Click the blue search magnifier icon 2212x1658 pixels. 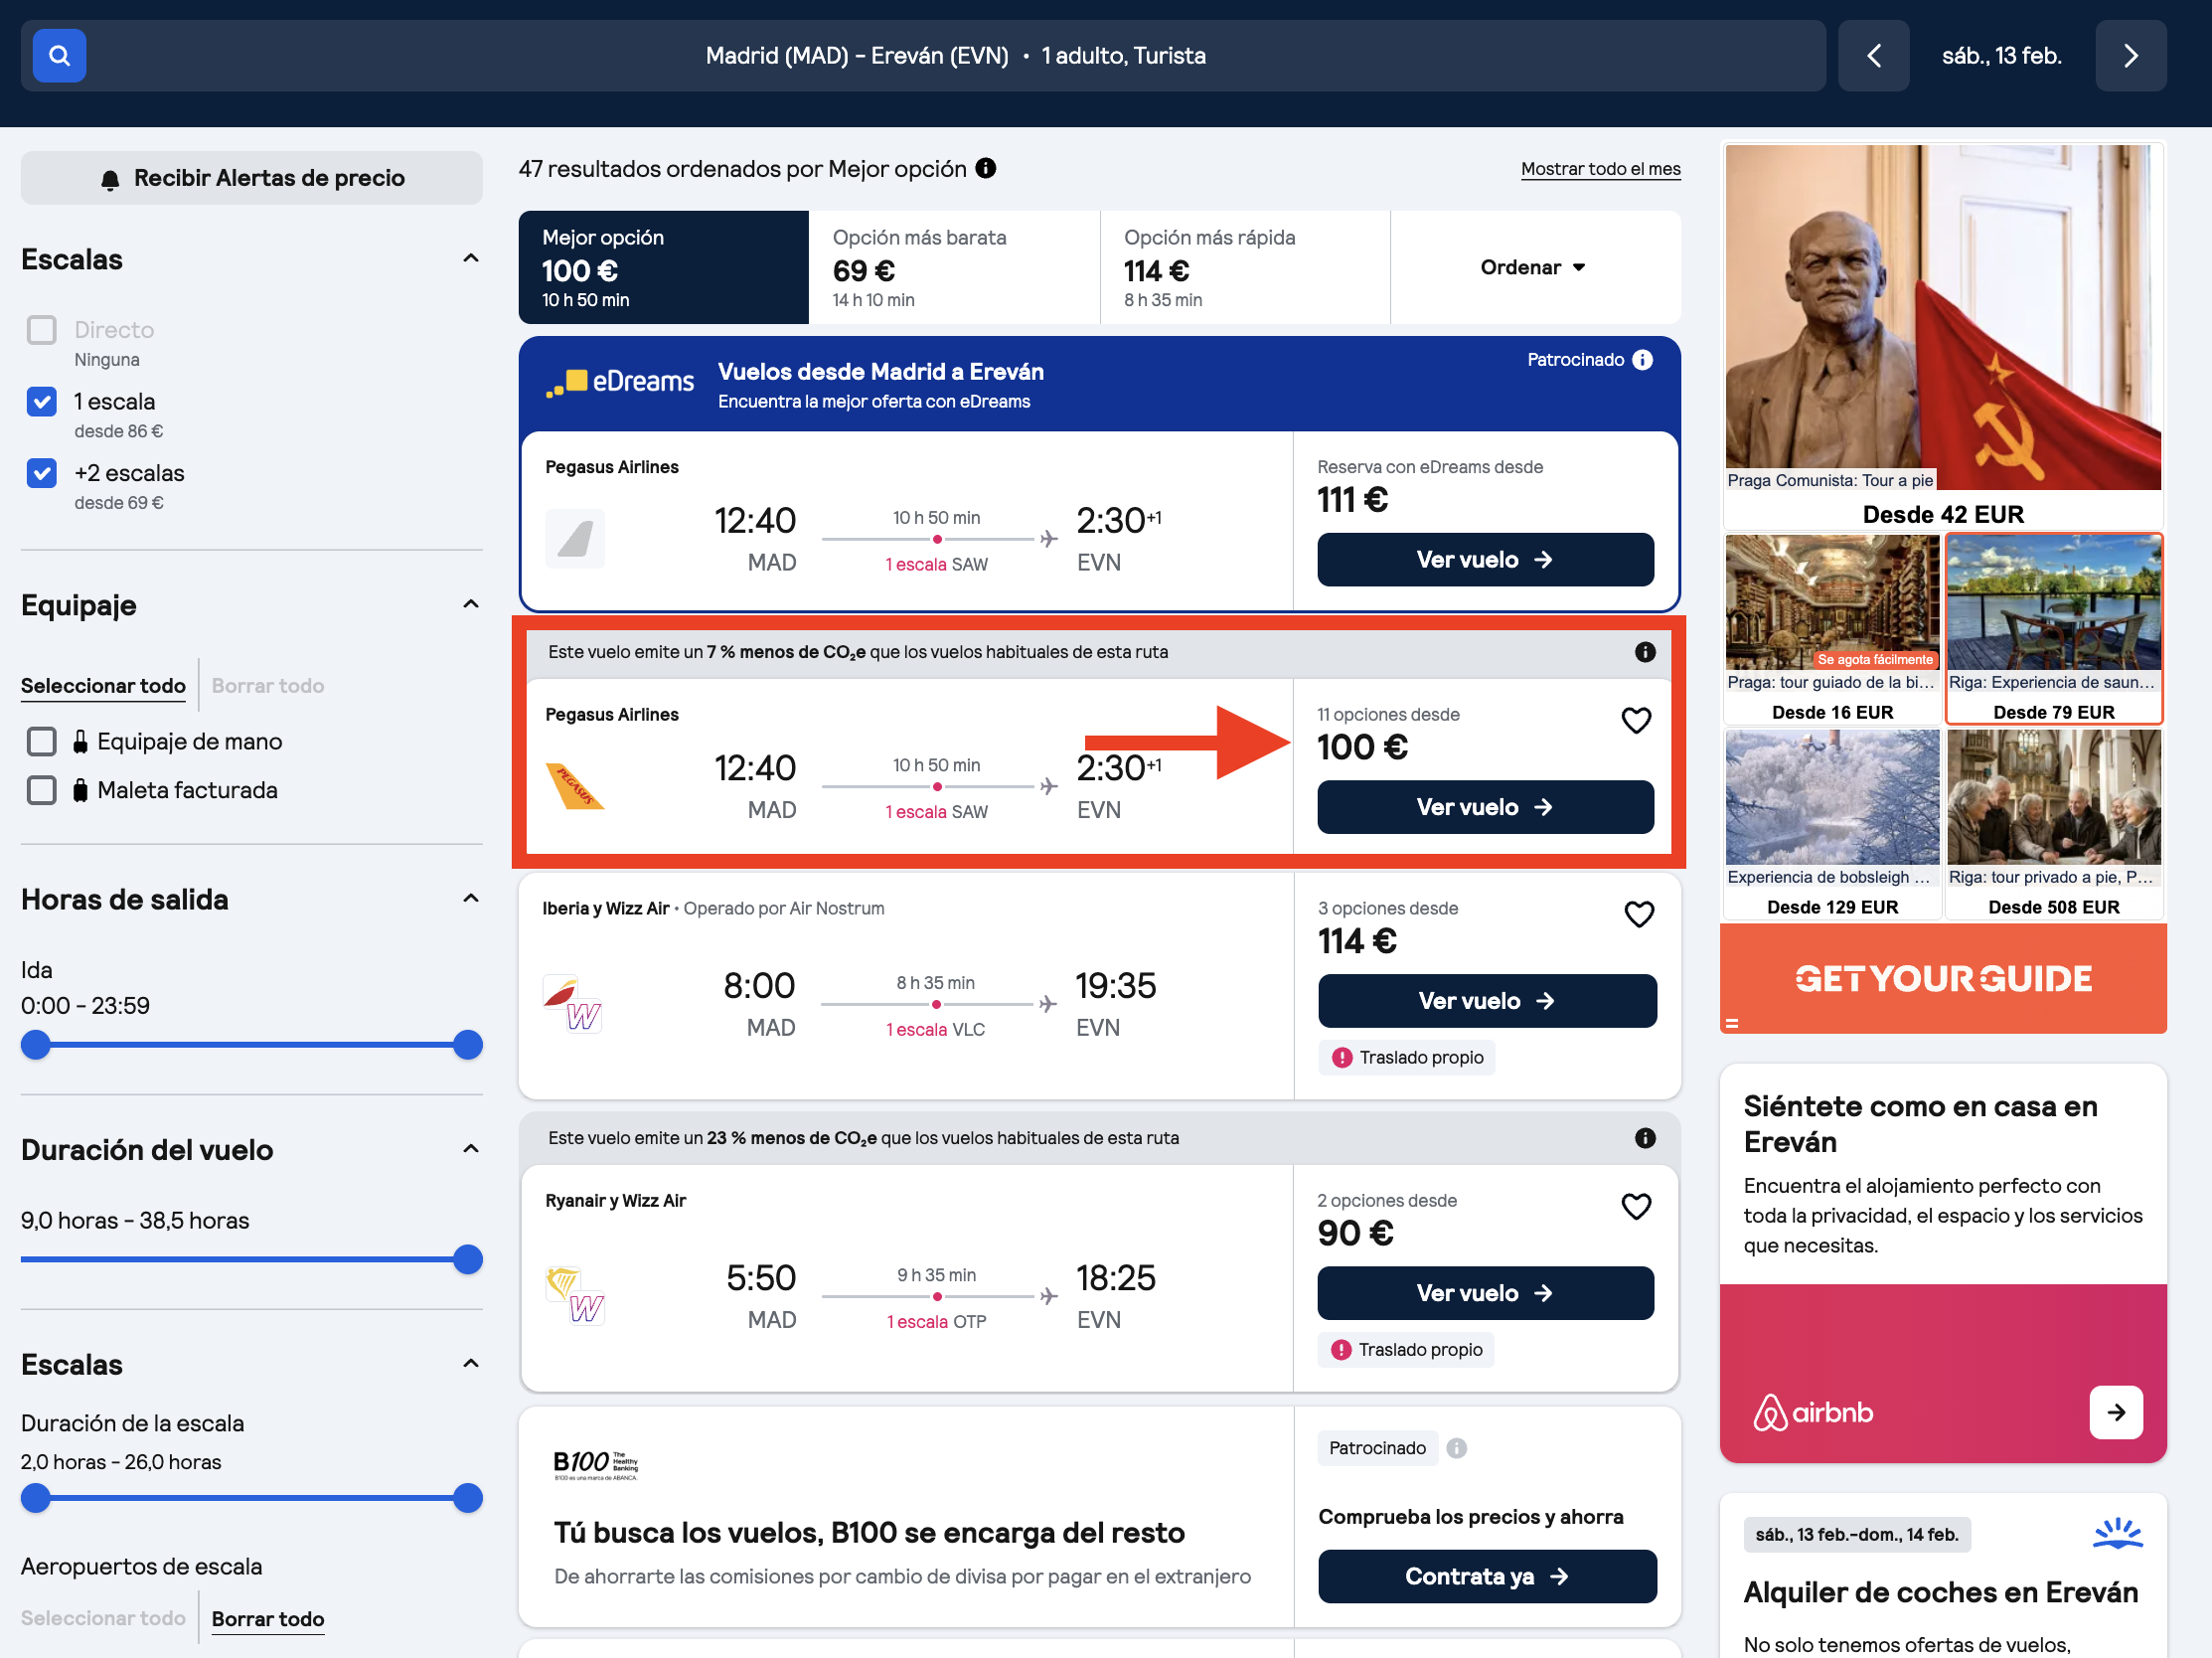coord(59,56)
